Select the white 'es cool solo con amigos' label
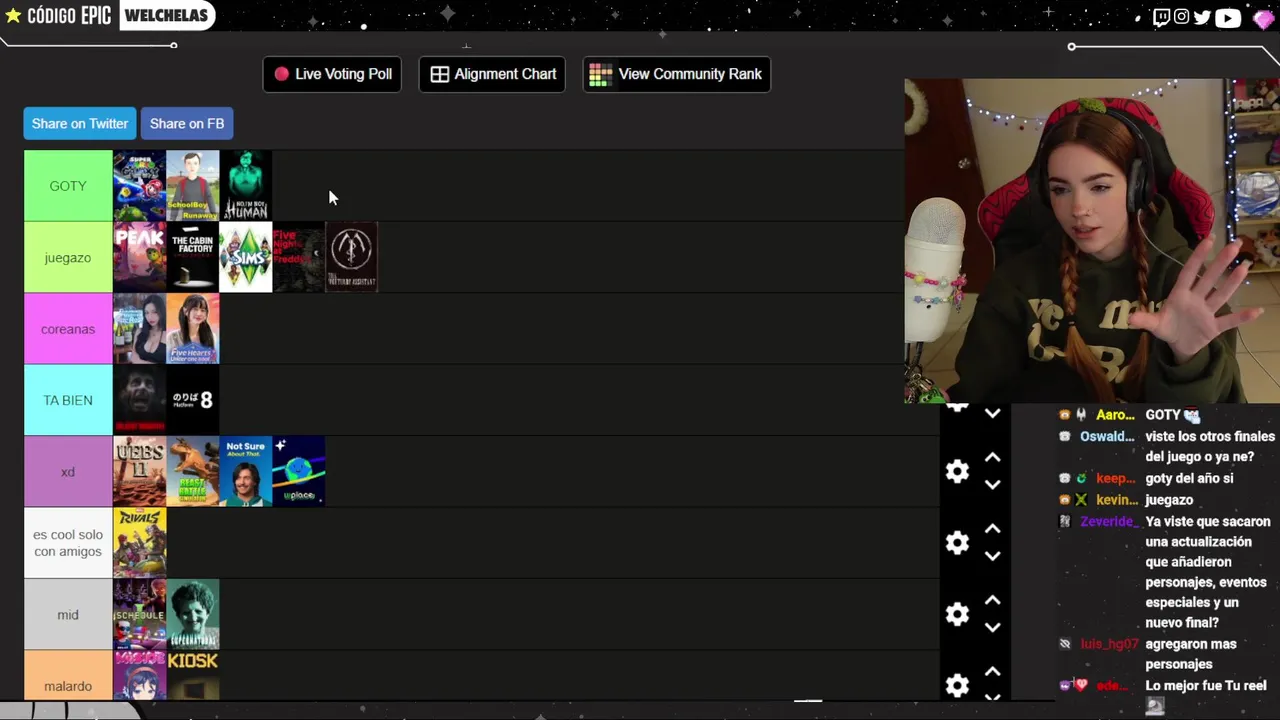 coord(68,543)
